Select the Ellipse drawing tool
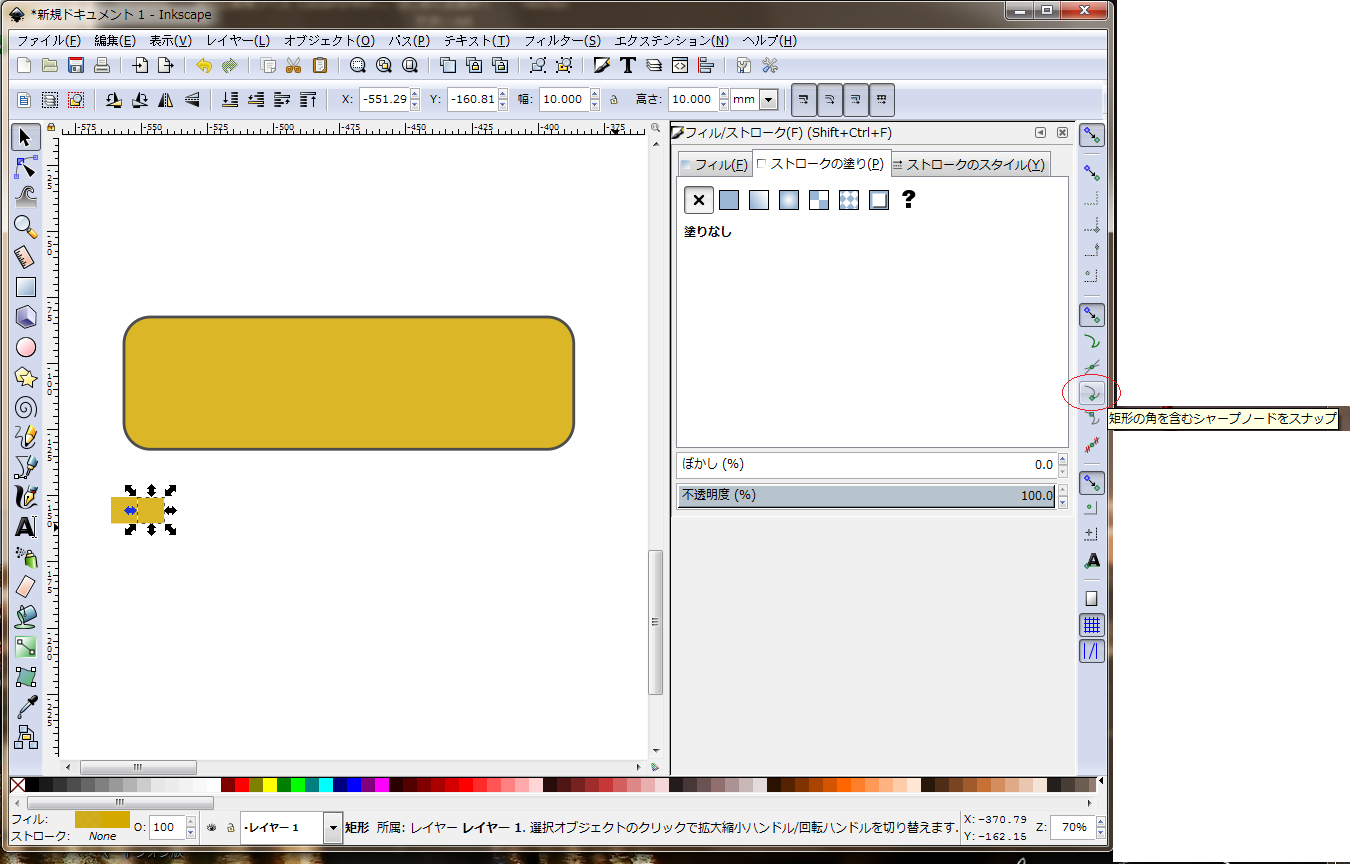Screen dimensions: 1350x864 [26, 347]
